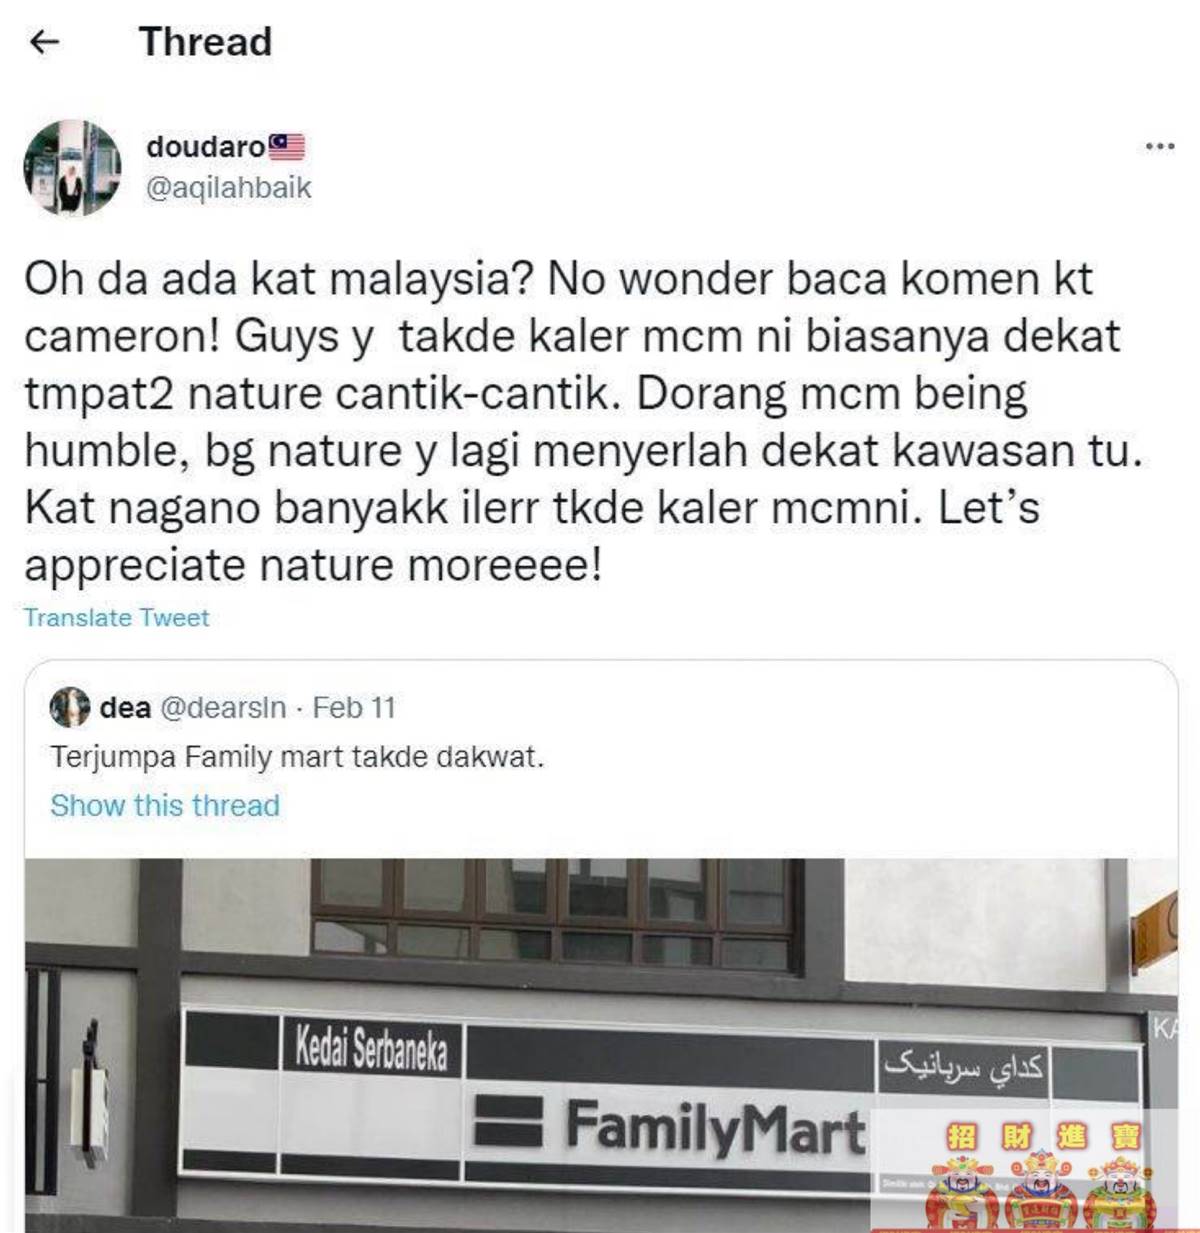Open the @aqilahbaik handle
The height and width of the screenshot is (1233, 1200).
(229, 188)
